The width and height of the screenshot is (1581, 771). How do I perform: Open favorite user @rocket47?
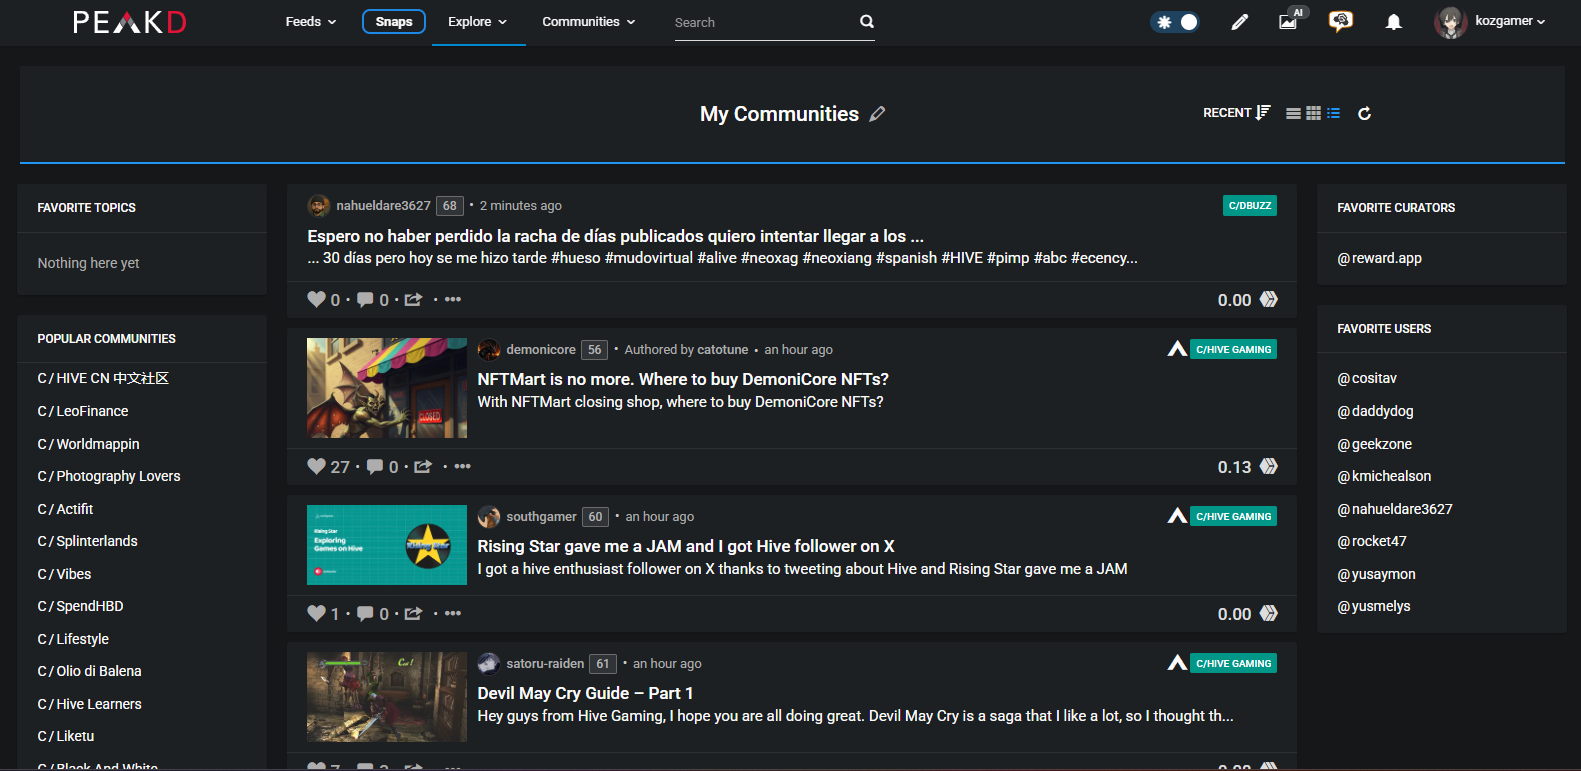[1371, 541]
